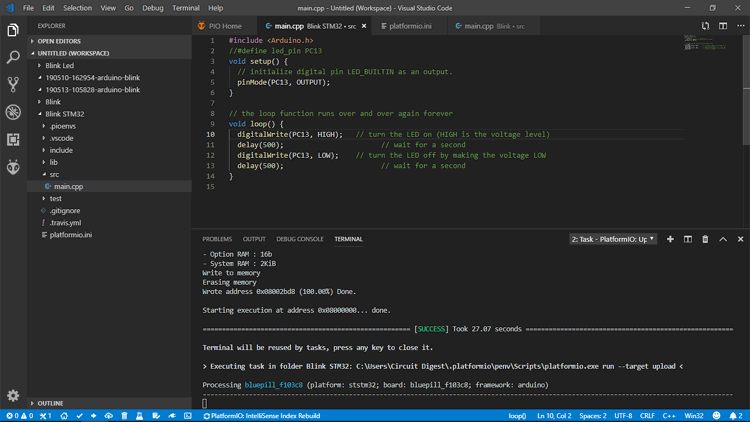Kill the terminal with trash icon
This screenshot has width=750, height=422.
705,239
